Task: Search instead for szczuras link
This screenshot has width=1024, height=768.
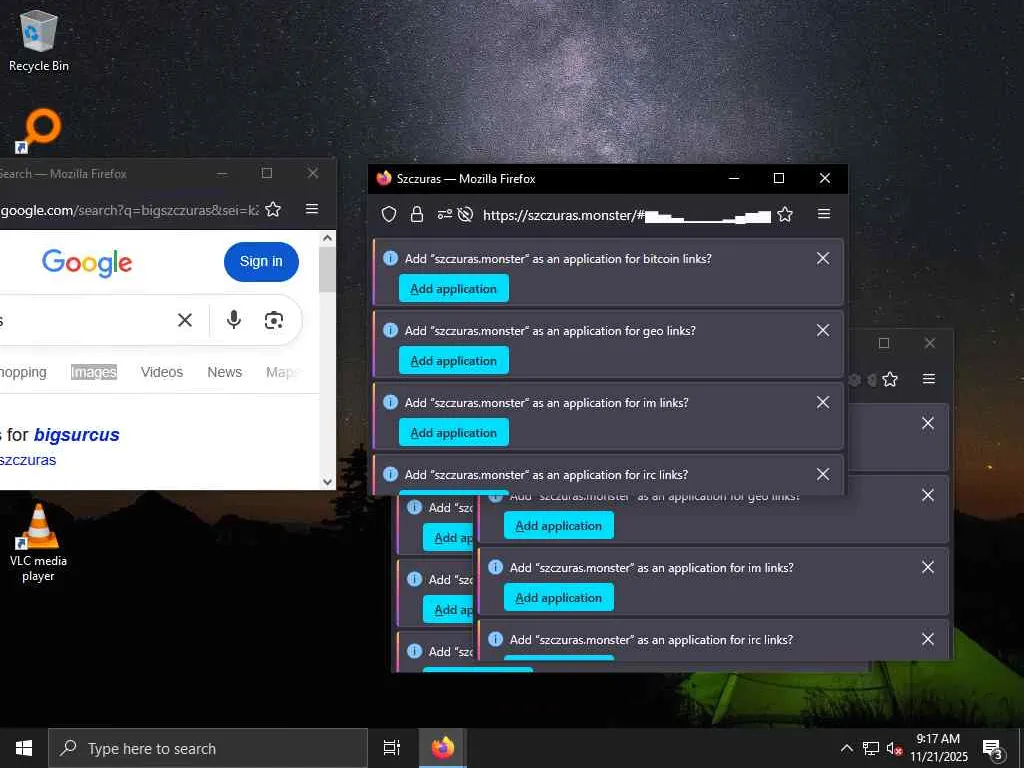Action: coord(28,460)
